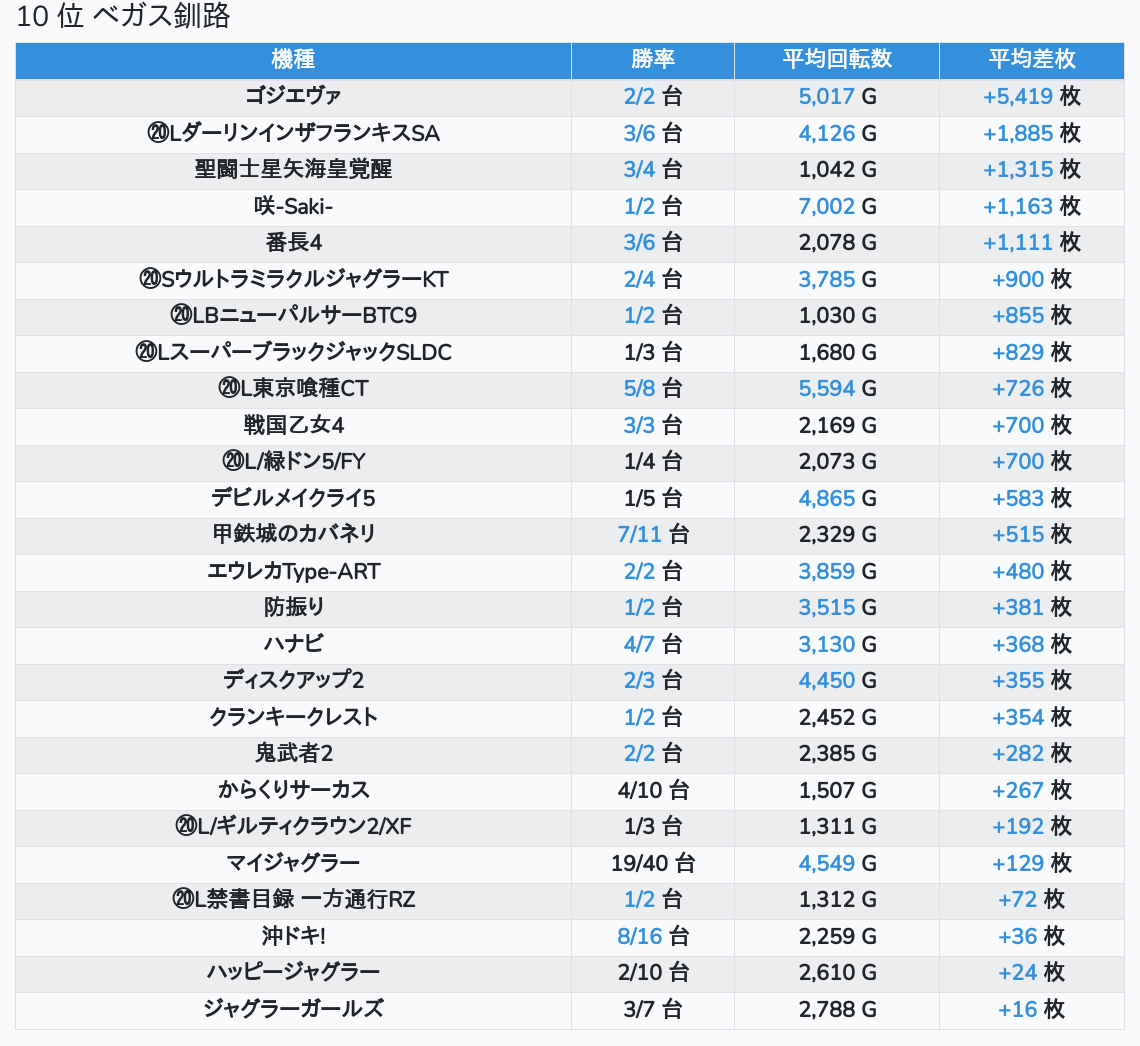Click ⑳LスーパーブラックジャックSLDC name
1140x1046 pixels.
tap(293, 353)
